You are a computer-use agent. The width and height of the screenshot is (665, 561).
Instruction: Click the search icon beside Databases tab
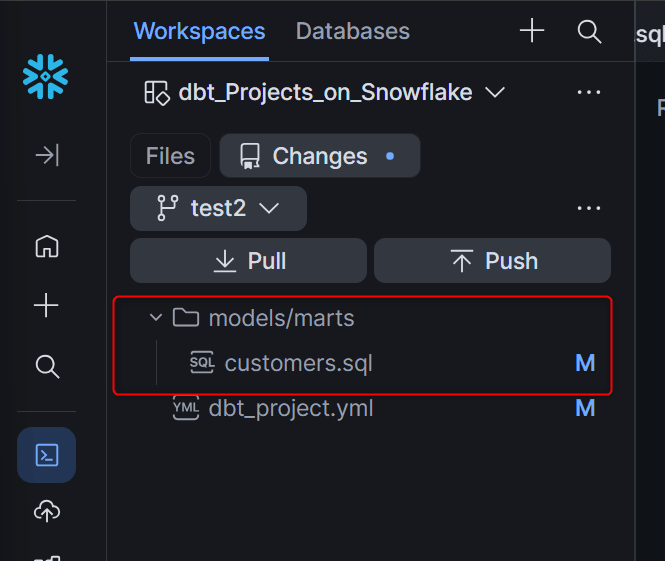[589, 31]
